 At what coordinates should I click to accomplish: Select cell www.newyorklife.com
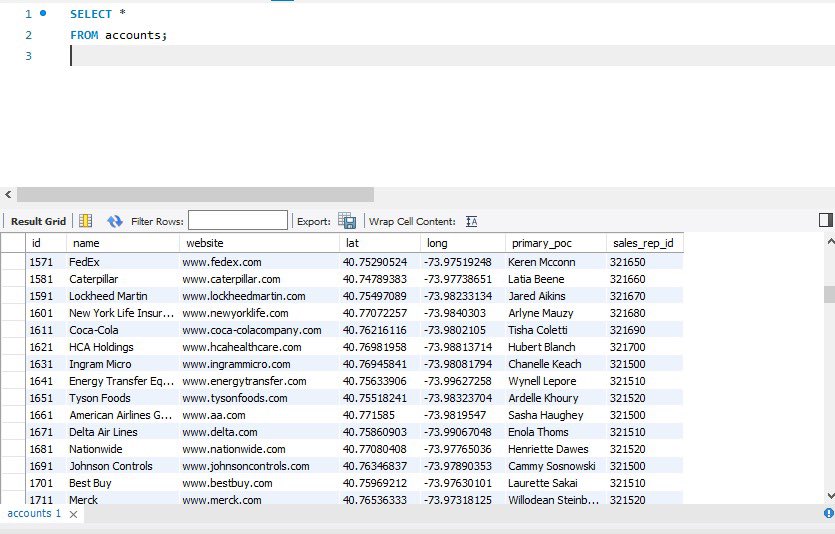[259, 313]
